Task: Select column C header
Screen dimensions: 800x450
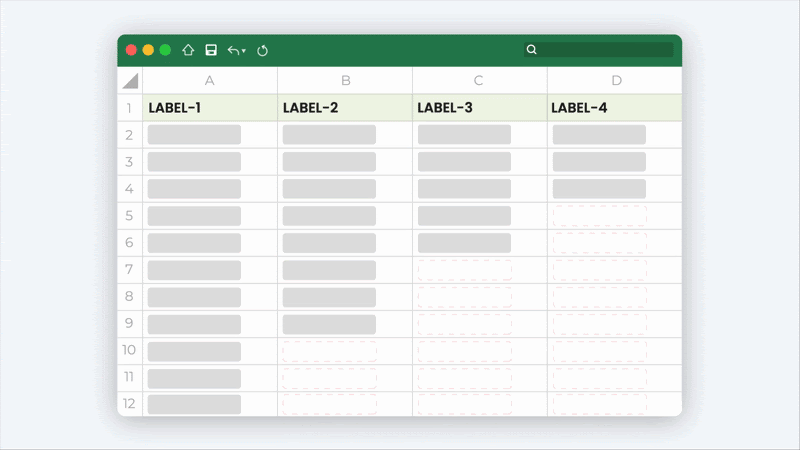Action: (479, 81)
